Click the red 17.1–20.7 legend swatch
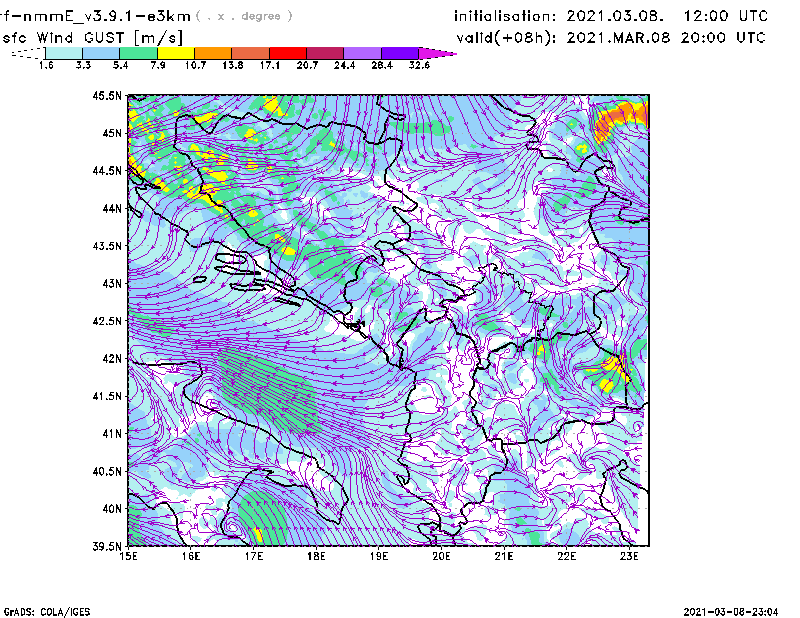 pyautogui.click(x=288, y=53)
